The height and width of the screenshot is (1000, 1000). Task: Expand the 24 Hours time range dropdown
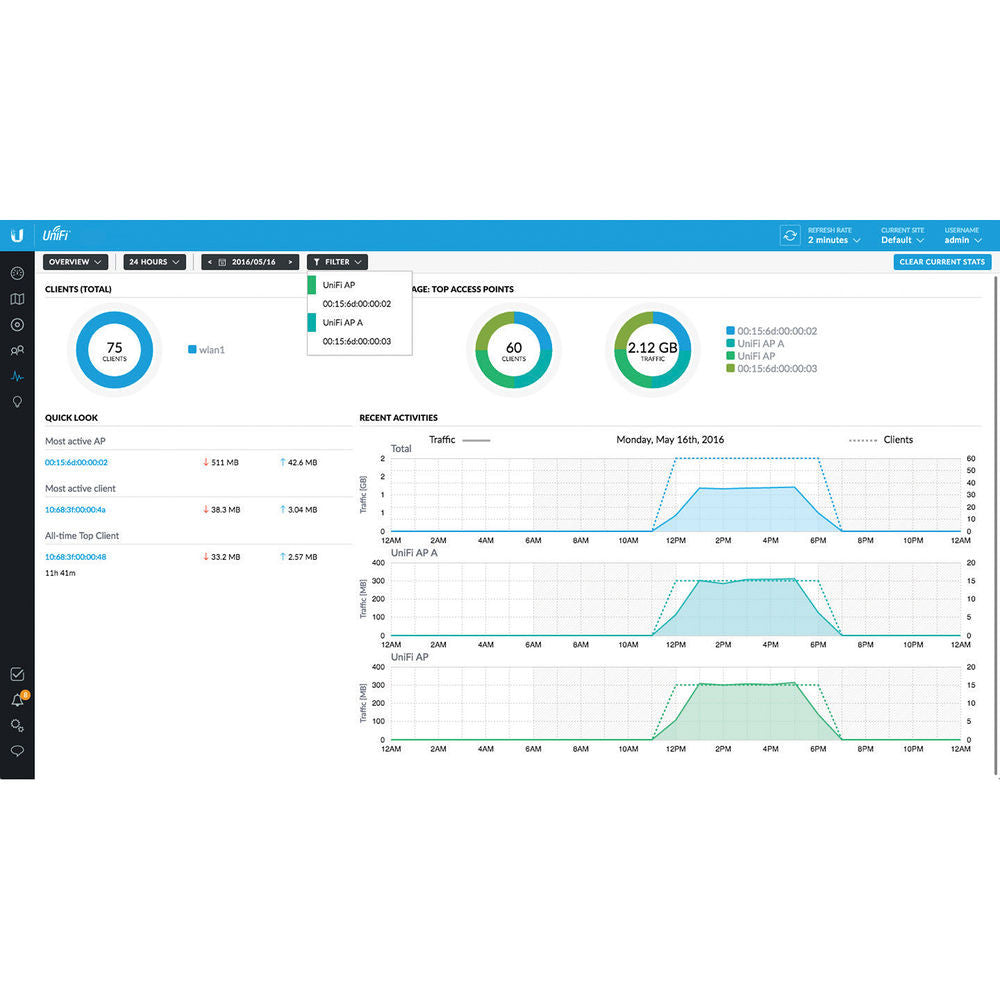point(154,262)
